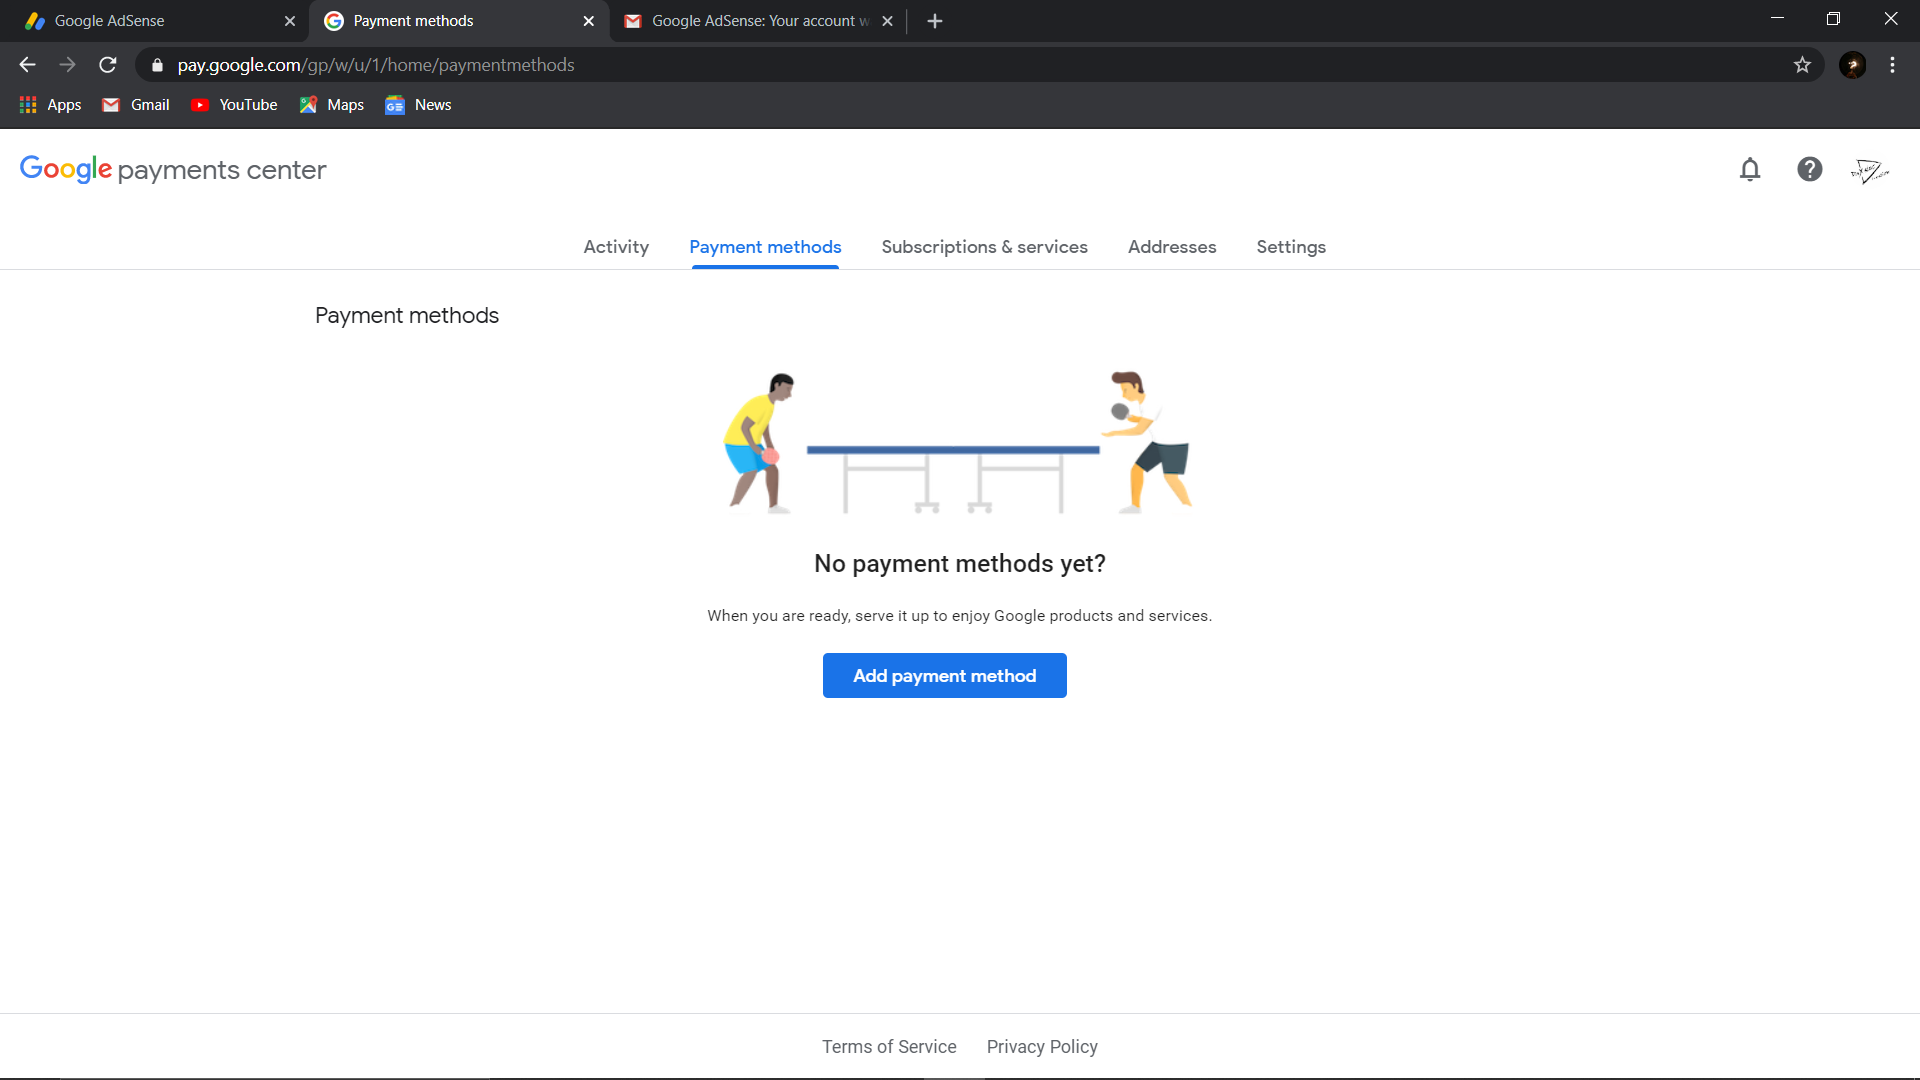This screenshot has width=1920, height=1080.
Task: Click the Chrome profile avatar icon
Action: pos(1852,65)
